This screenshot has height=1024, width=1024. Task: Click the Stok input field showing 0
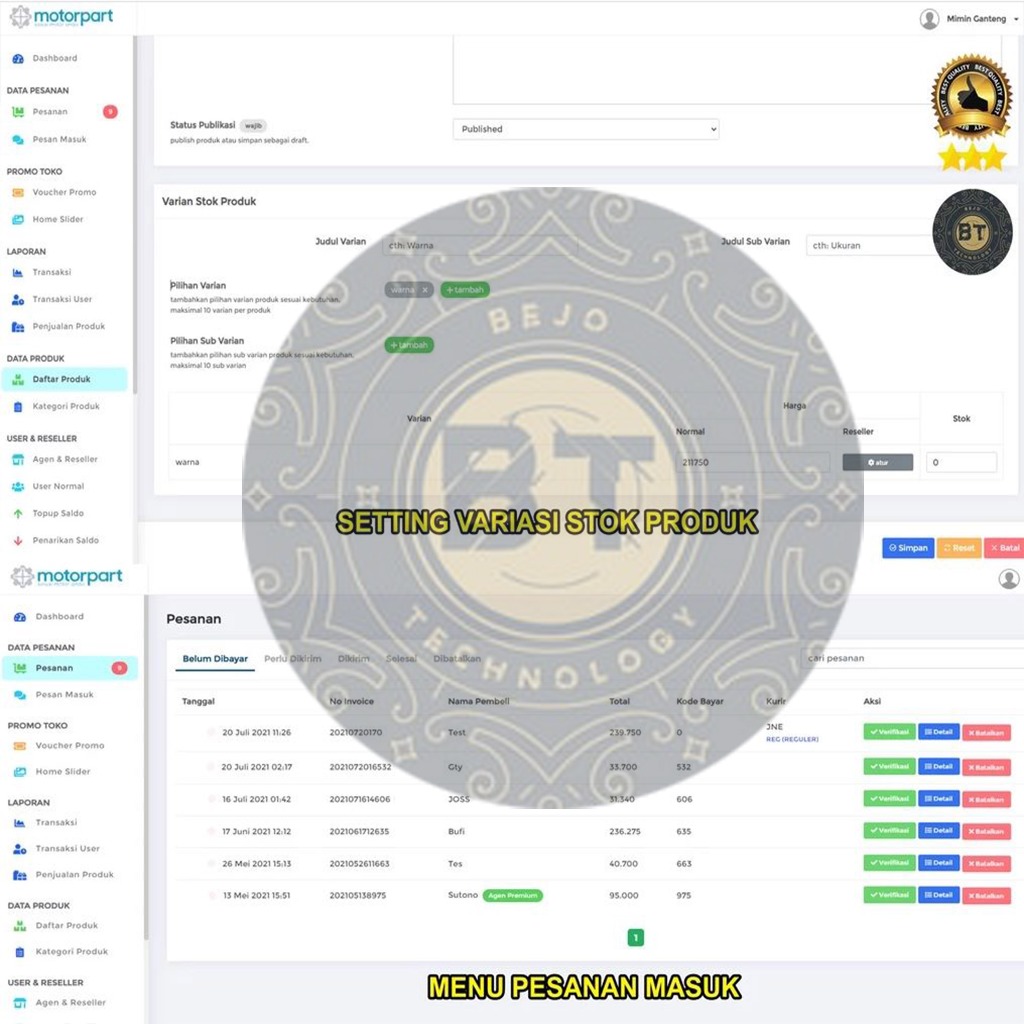(x=961, y=462)
